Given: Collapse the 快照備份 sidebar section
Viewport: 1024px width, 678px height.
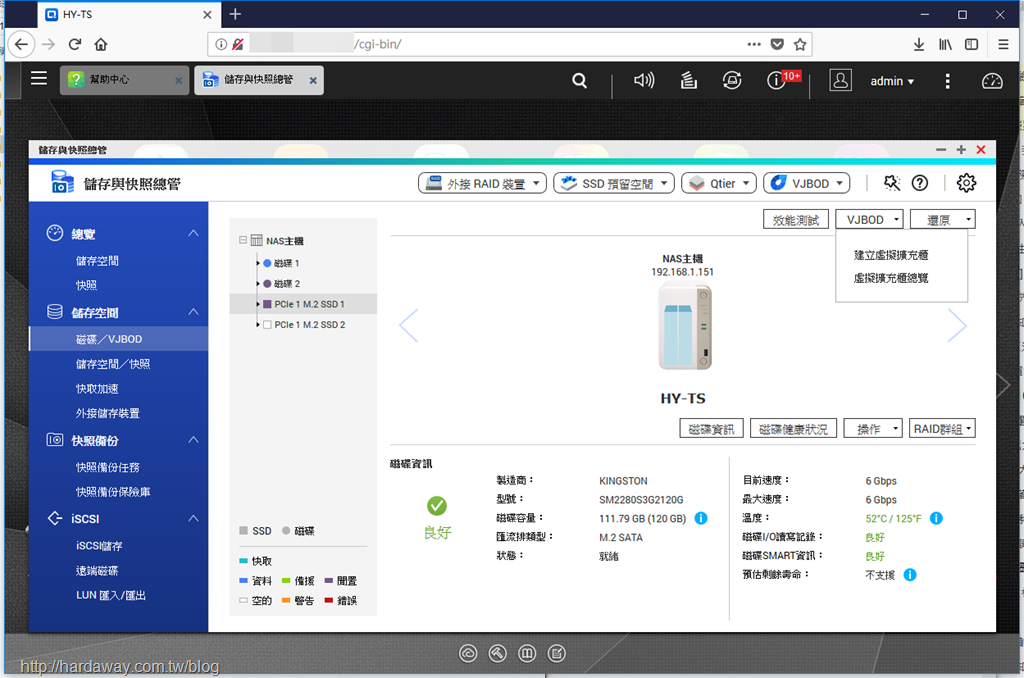Looking at the screenshot, I should point(193,440).
